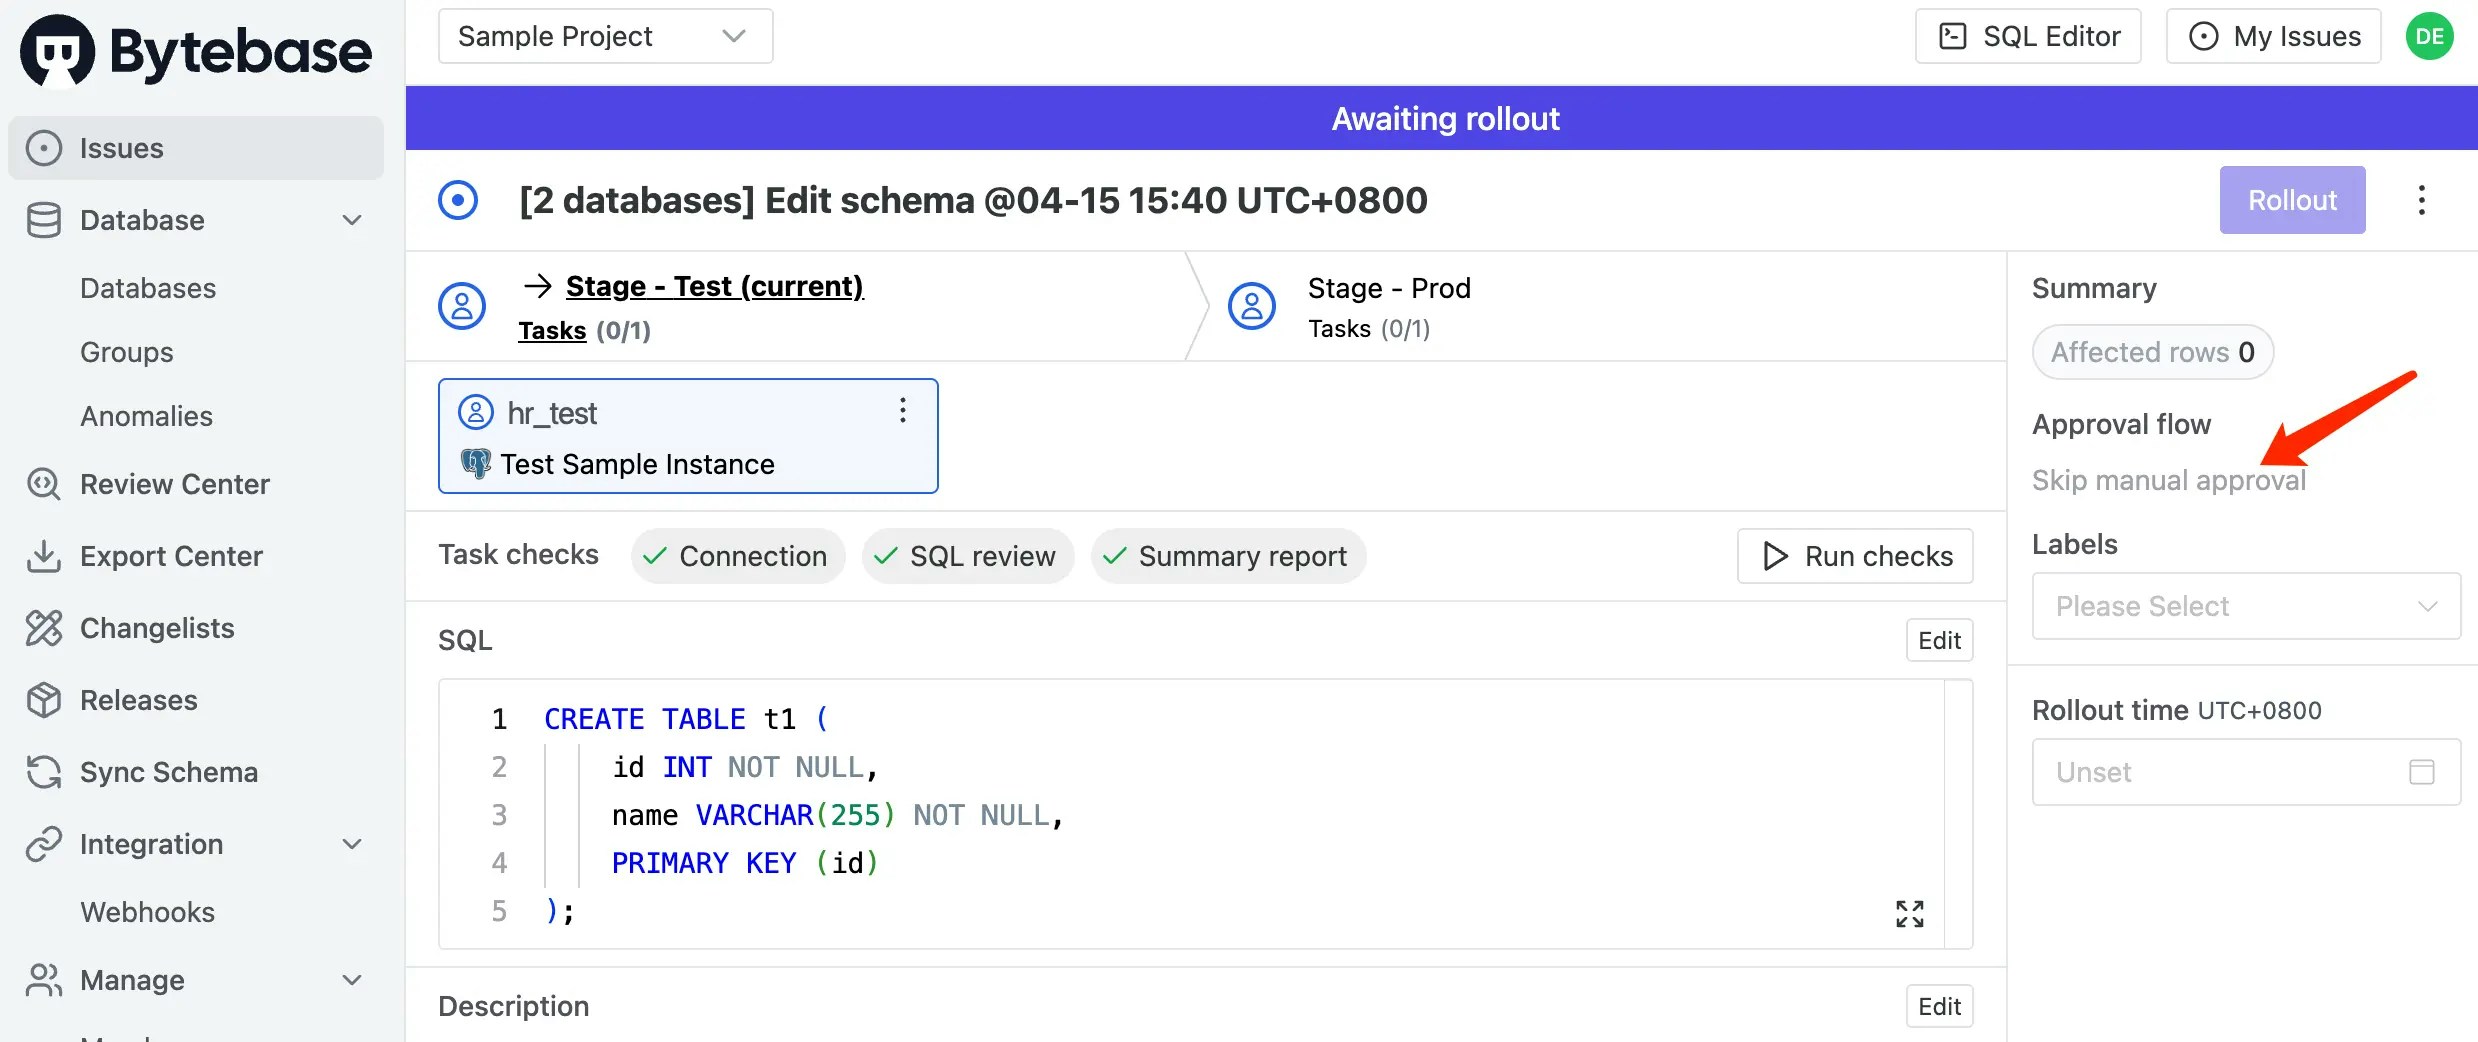Click the Stage - Test user icon

tap(462, 306)
